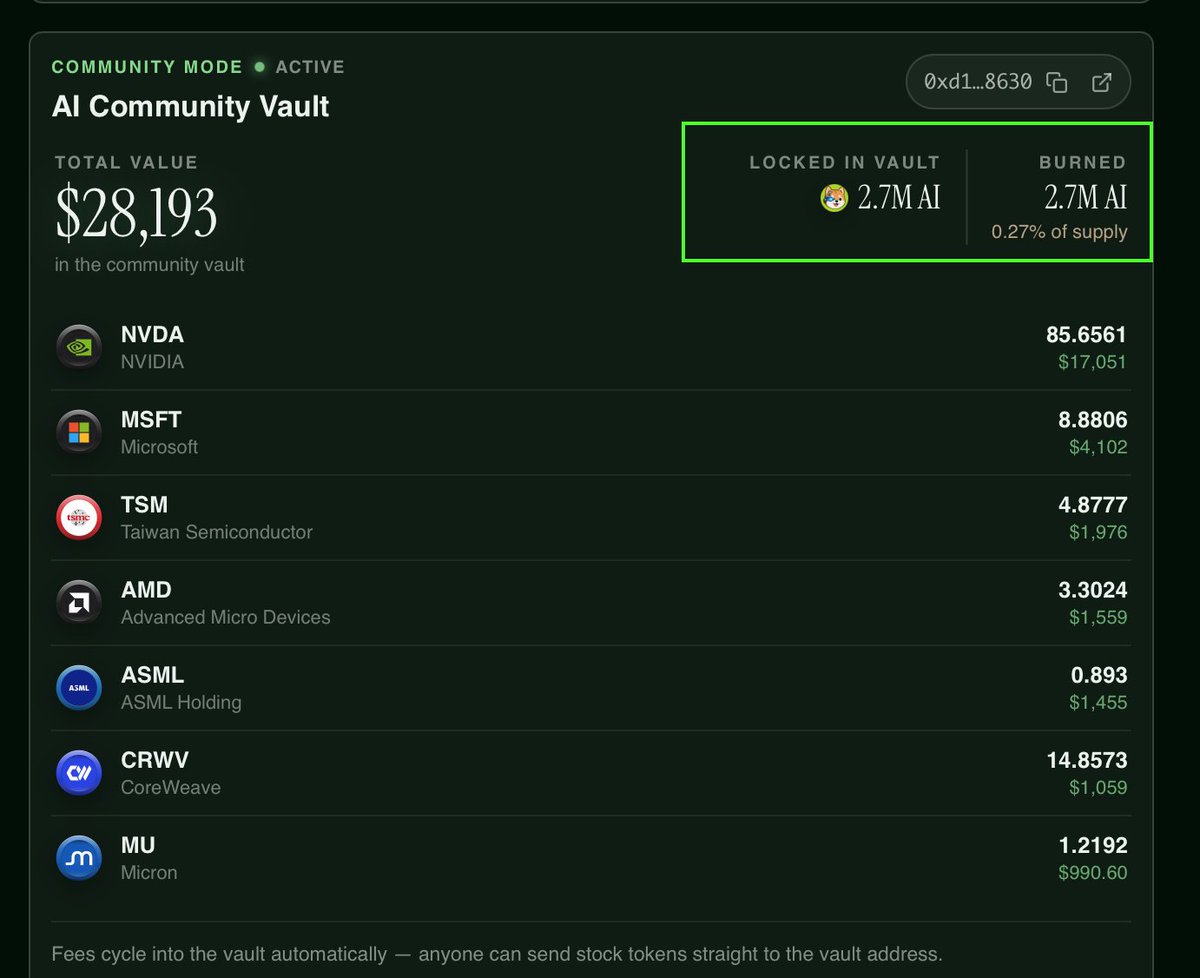The height and width of the screenshot is (978, 1200).
Task: Click CRWV value $1,059
Action: point(1097,787)
